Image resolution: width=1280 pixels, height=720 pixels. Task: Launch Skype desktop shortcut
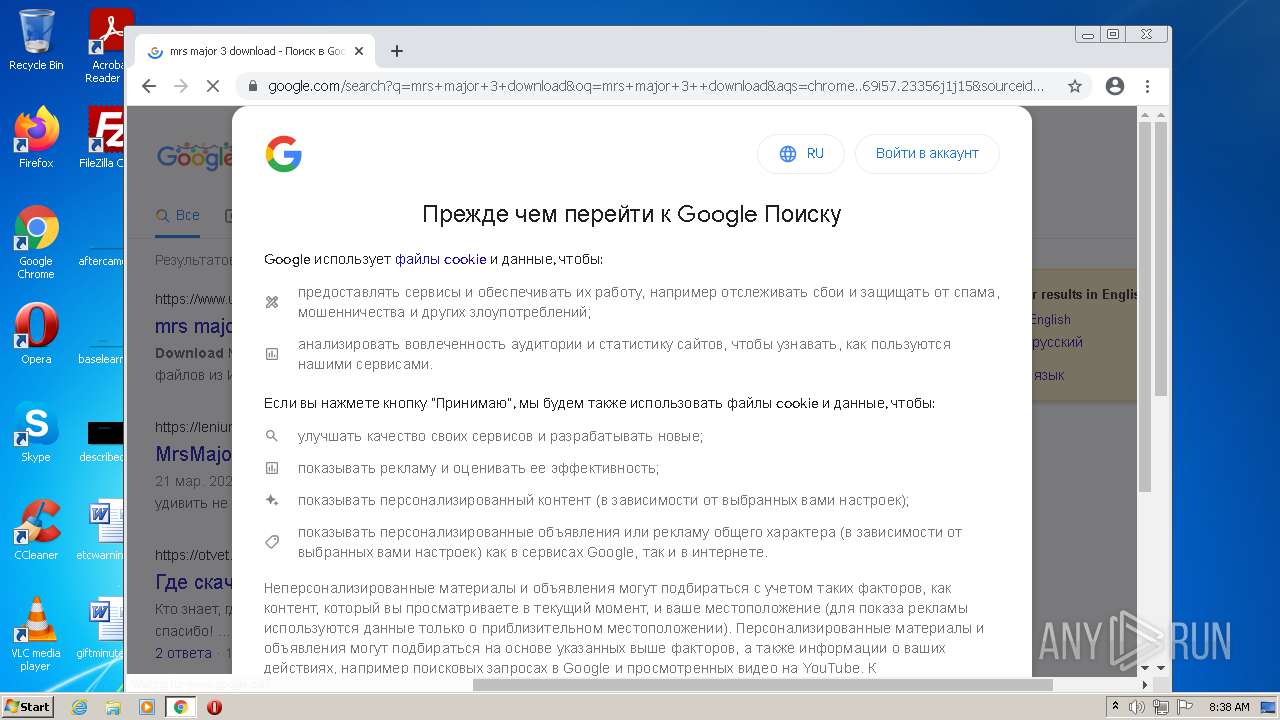pos(36,432)
